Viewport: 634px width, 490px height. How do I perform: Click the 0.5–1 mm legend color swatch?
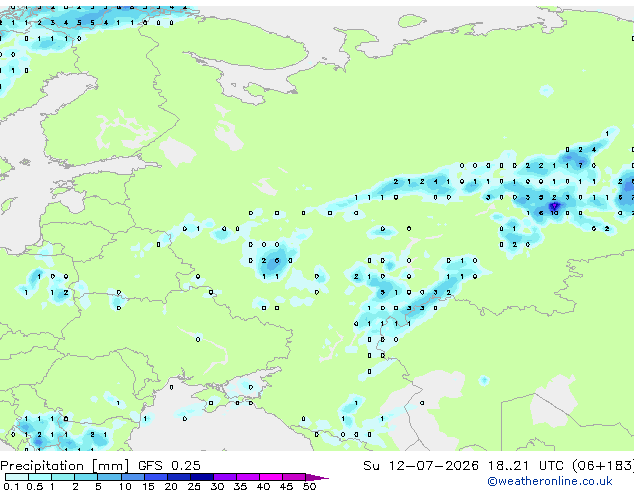pyautogui.click(x=40, y=477)
